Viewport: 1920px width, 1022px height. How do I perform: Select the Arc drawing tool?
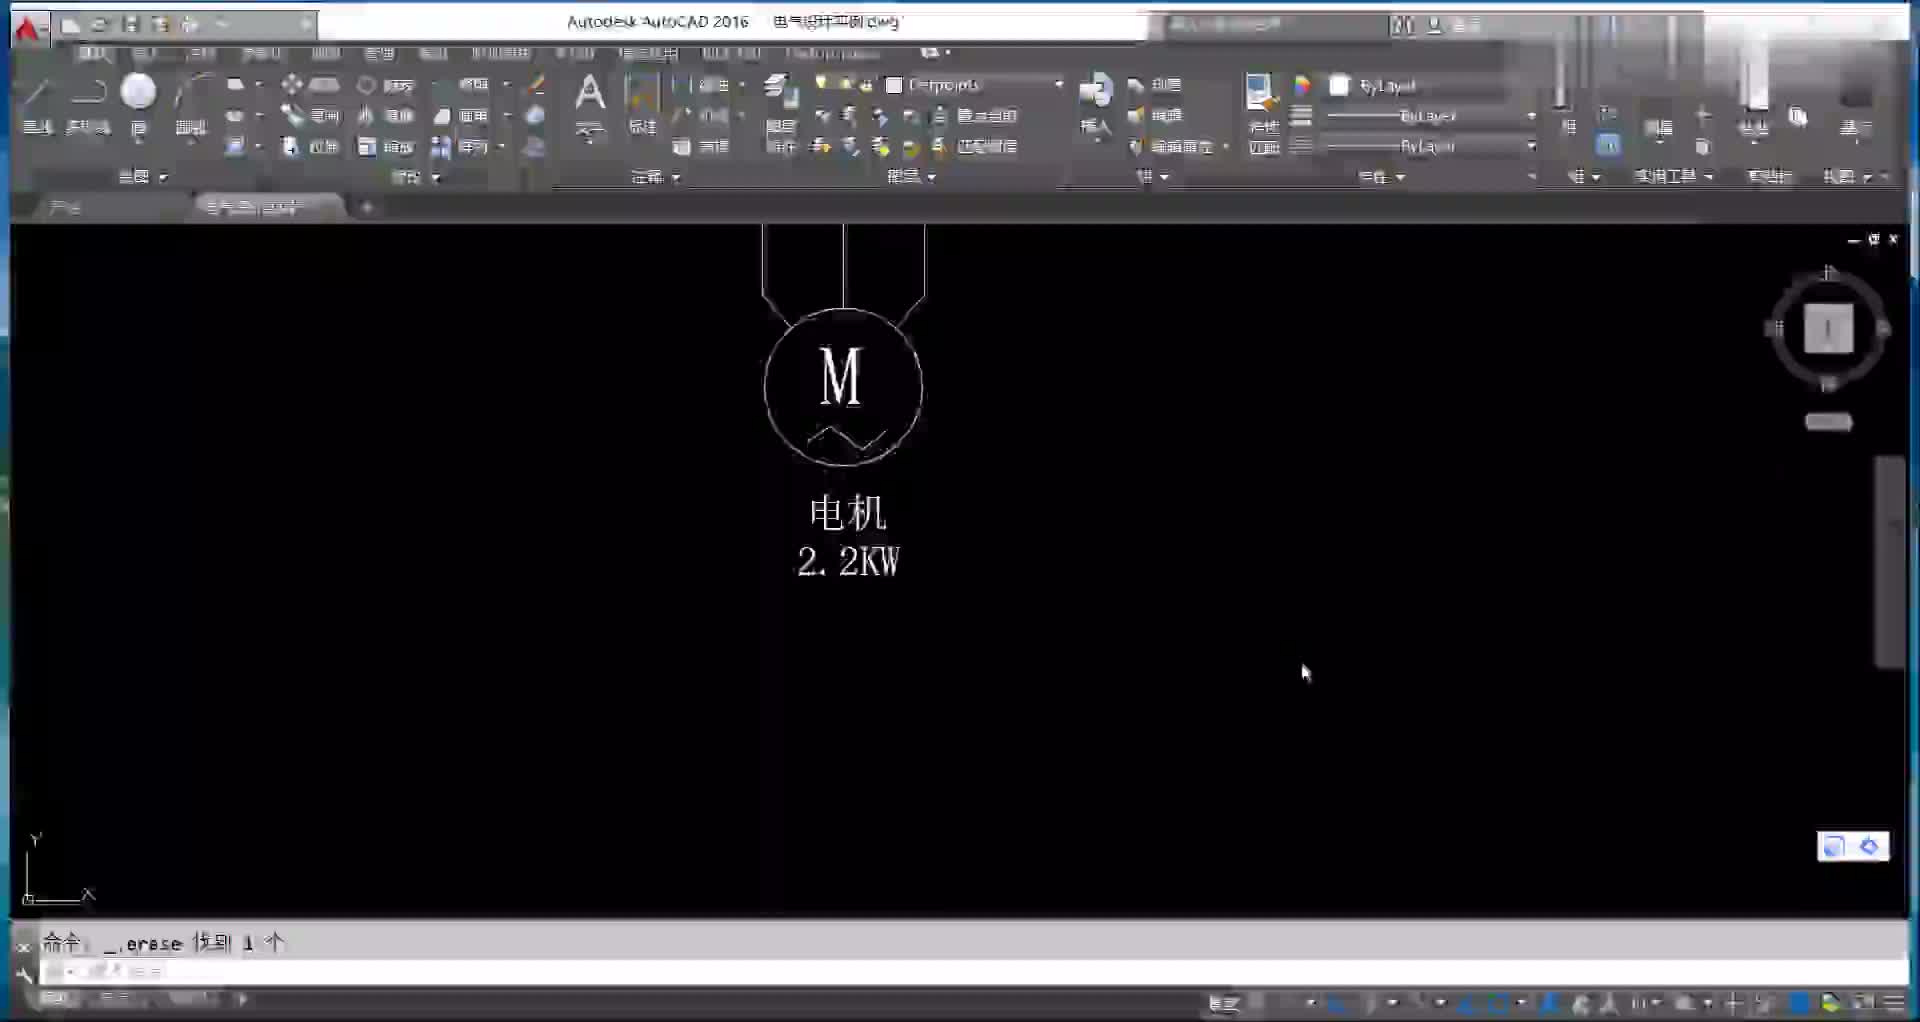coord(190,103)
